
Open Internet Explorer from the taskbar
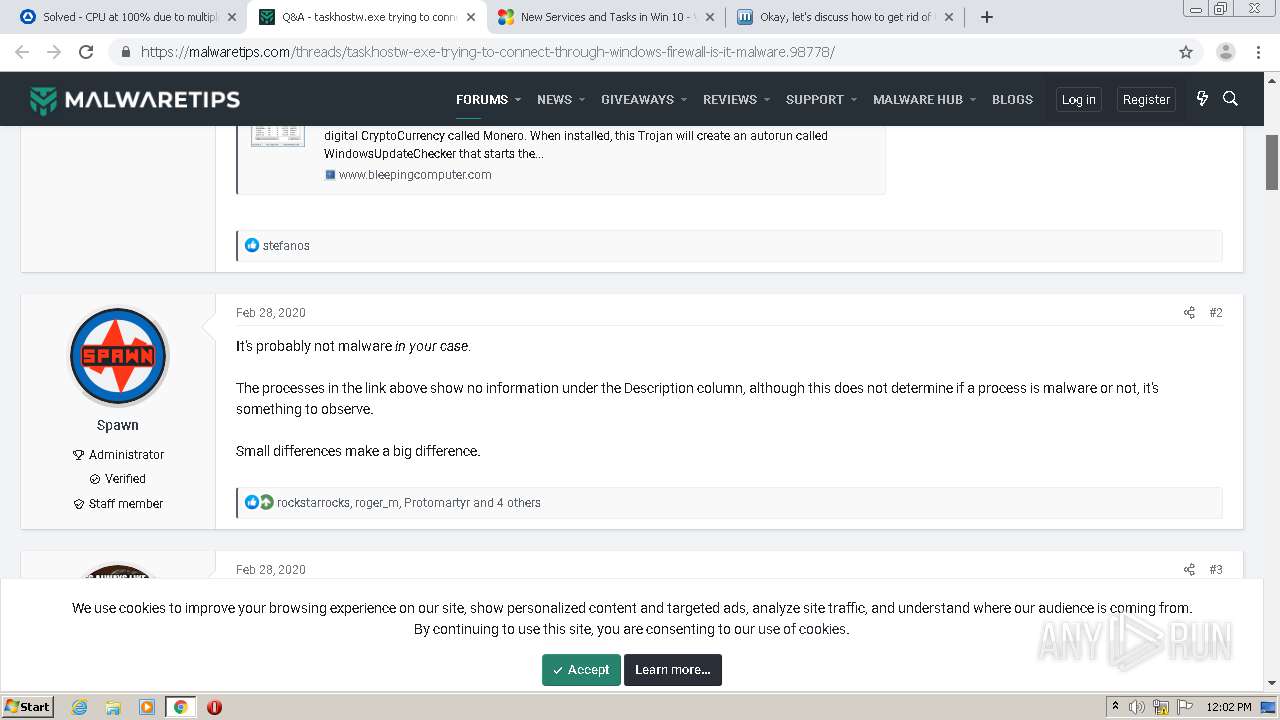(80, 707)
